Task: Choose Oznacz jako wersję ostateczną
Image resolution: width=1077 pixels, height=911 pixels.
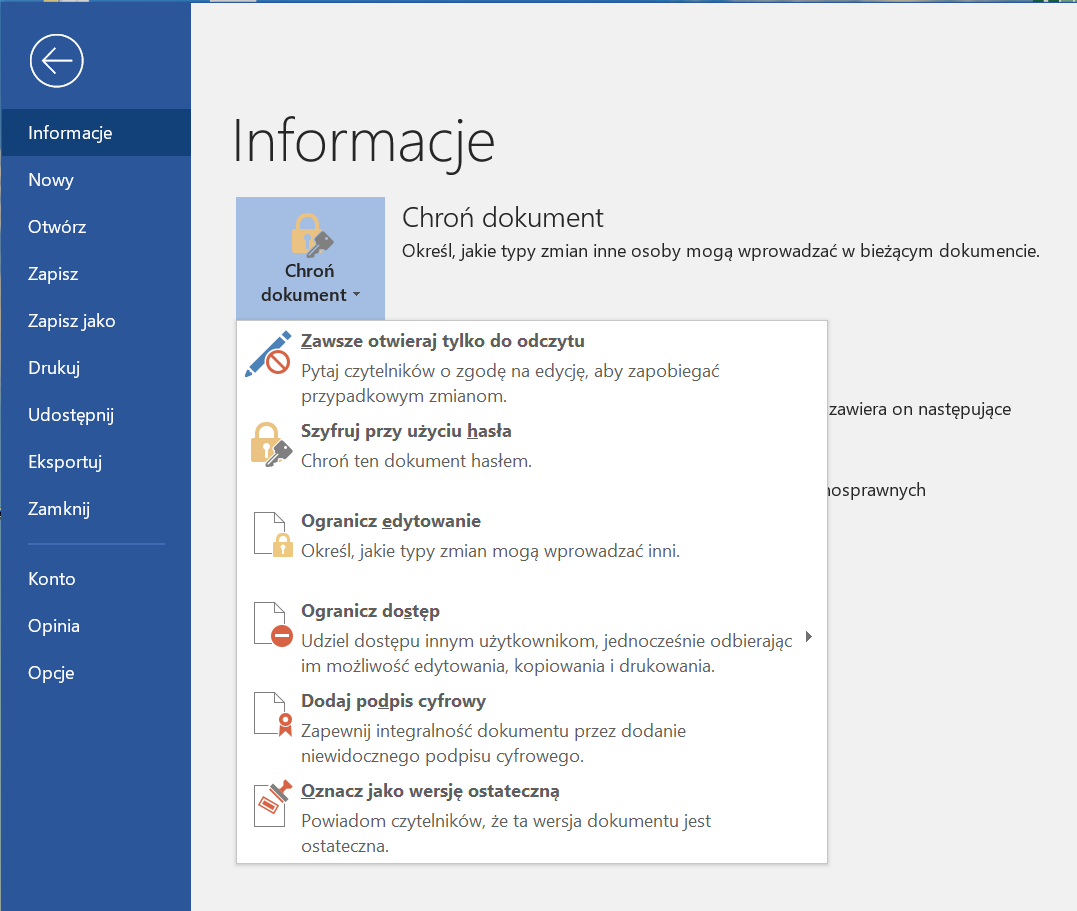Action: click(532, 817)
